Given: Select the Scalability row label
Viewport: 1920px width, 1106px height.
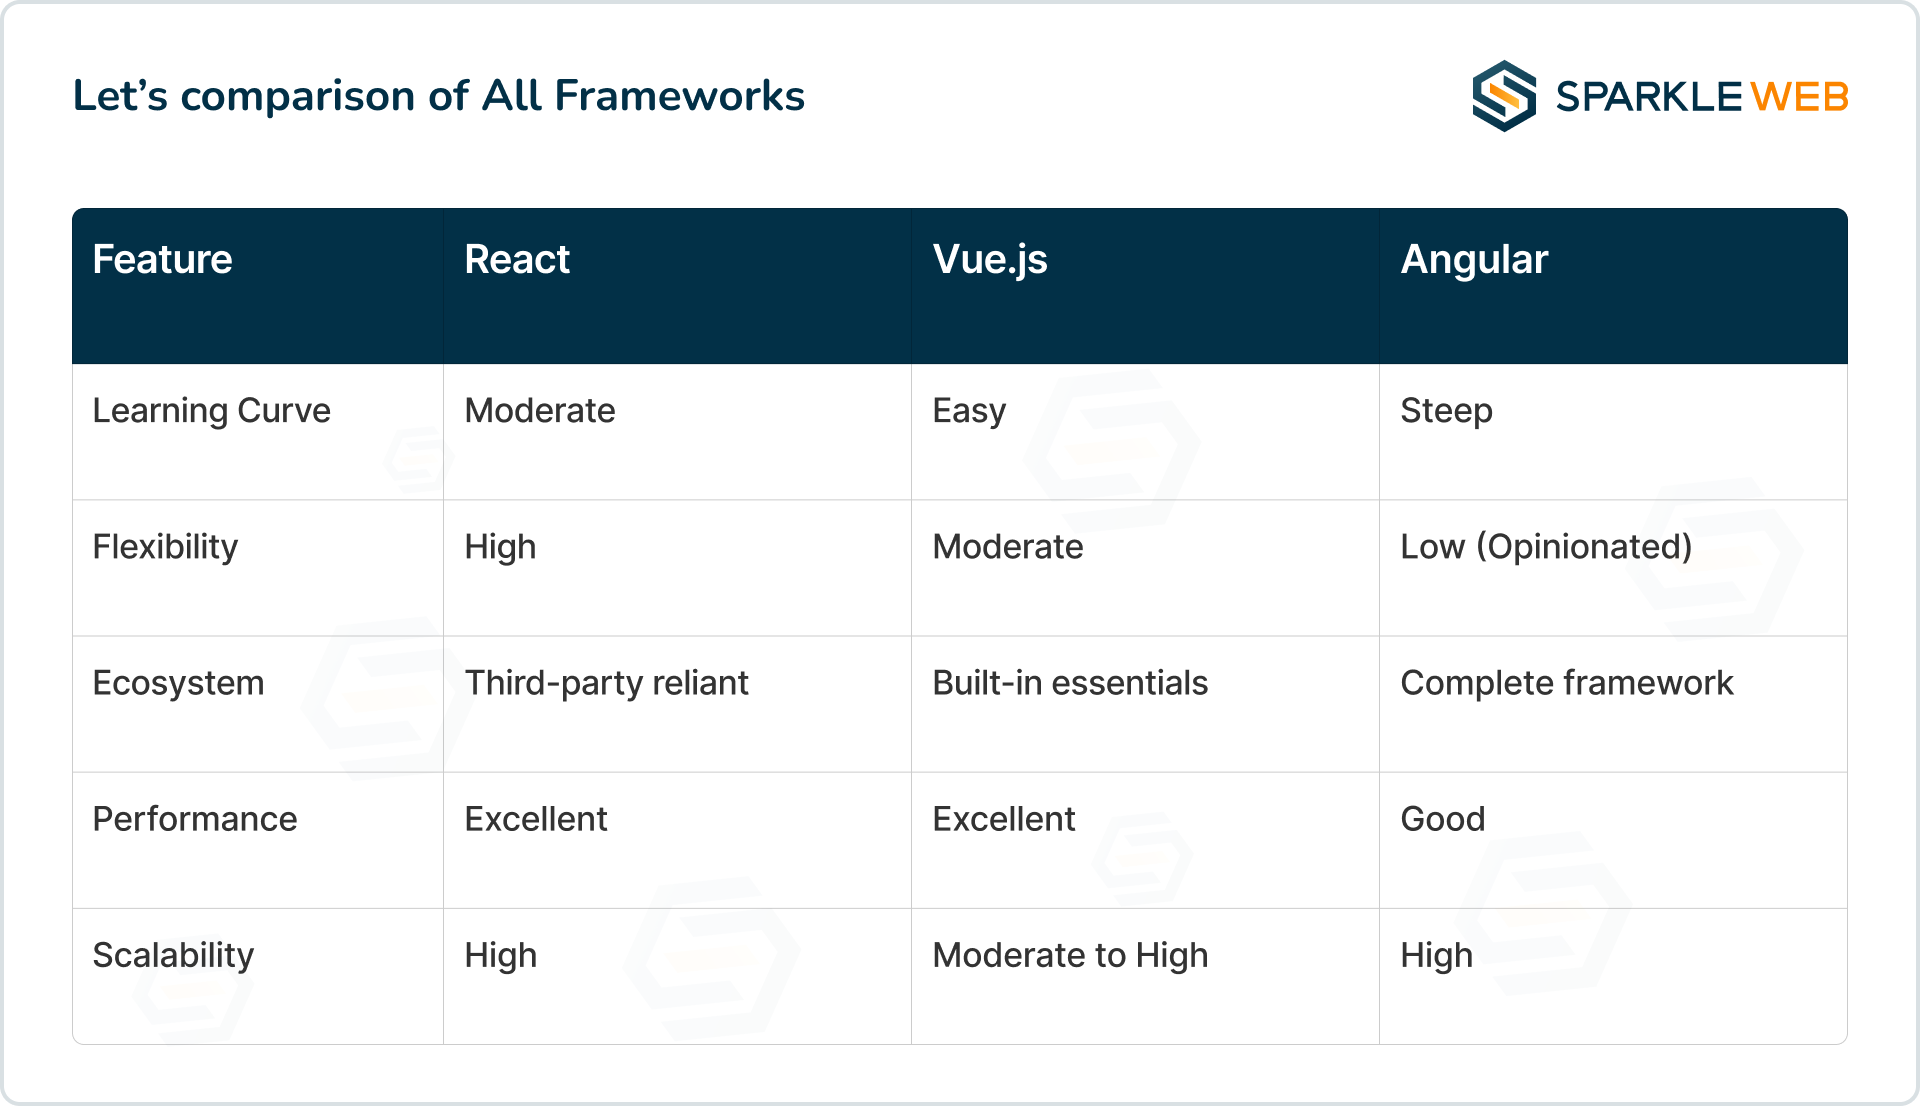Looking at the screenshot, I should coord(173,955).
